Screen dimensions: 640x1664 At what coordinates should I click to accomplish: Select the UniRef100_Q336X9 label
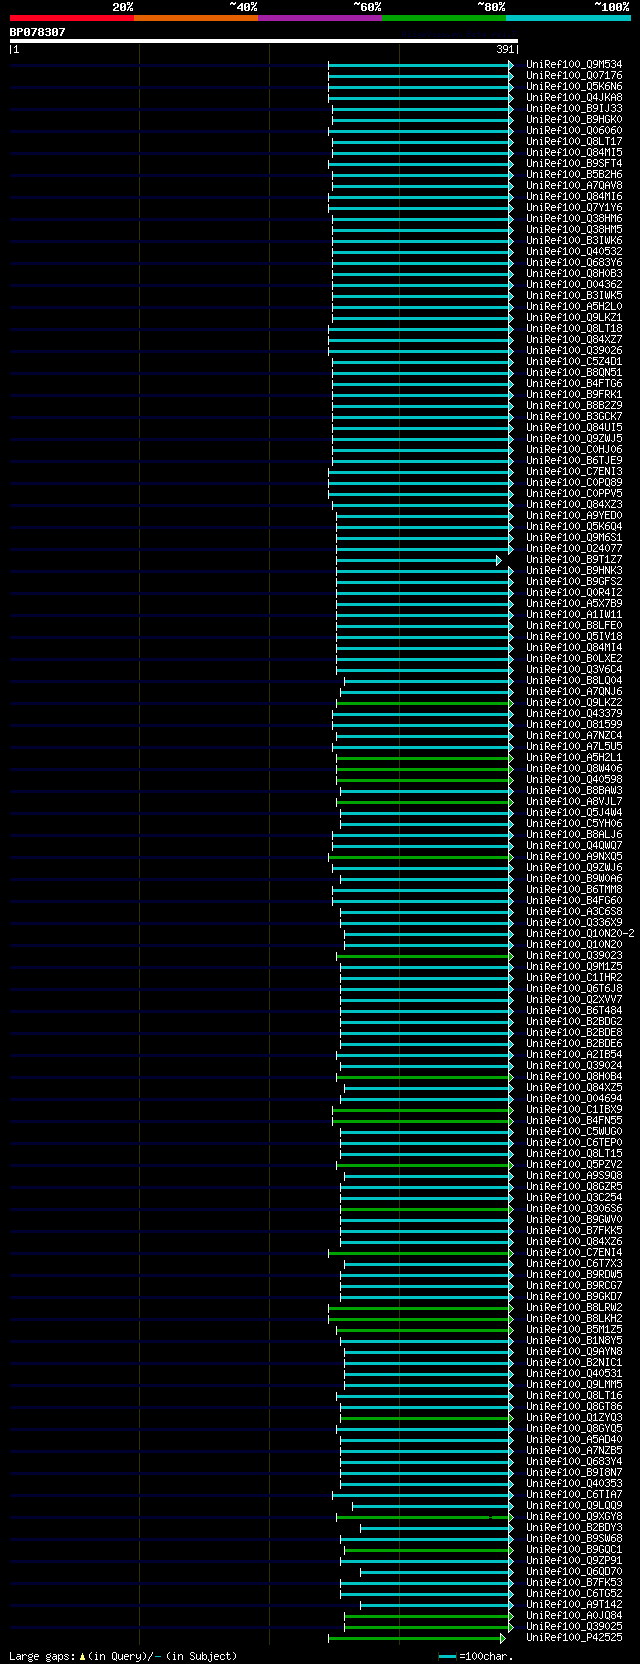[x=574, y=923]
